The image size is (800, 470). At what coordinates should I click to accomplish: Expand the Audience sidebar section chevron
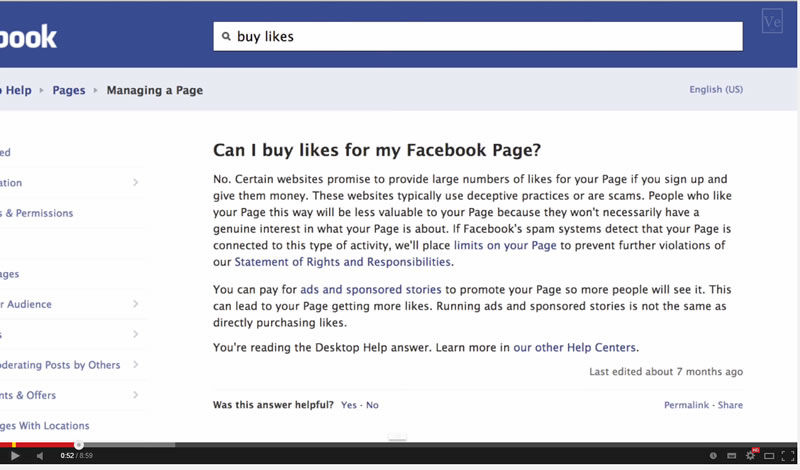(135, 304)
